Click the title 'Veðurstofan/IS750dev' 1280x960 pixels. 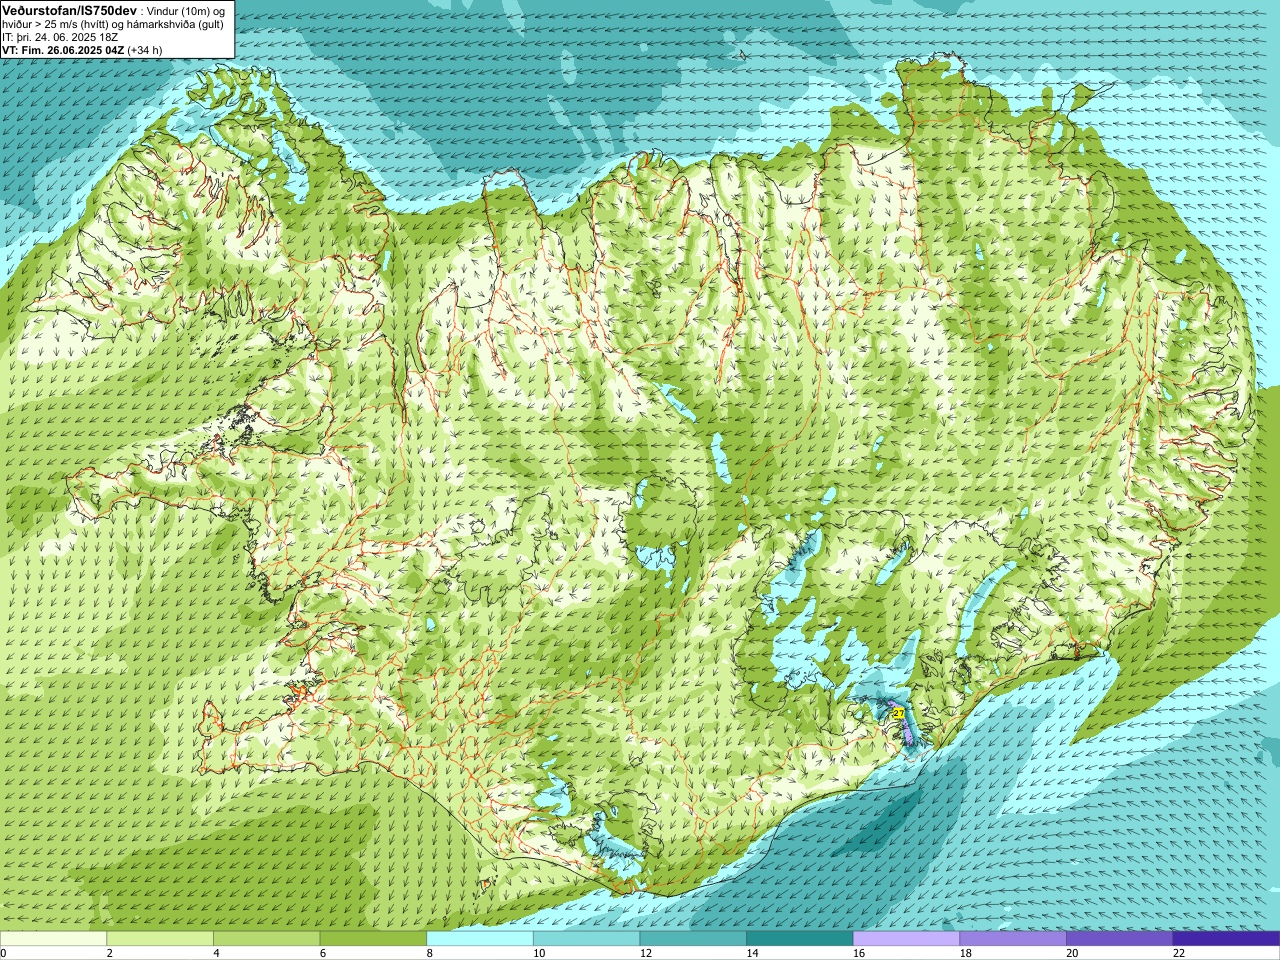[70, 11]
